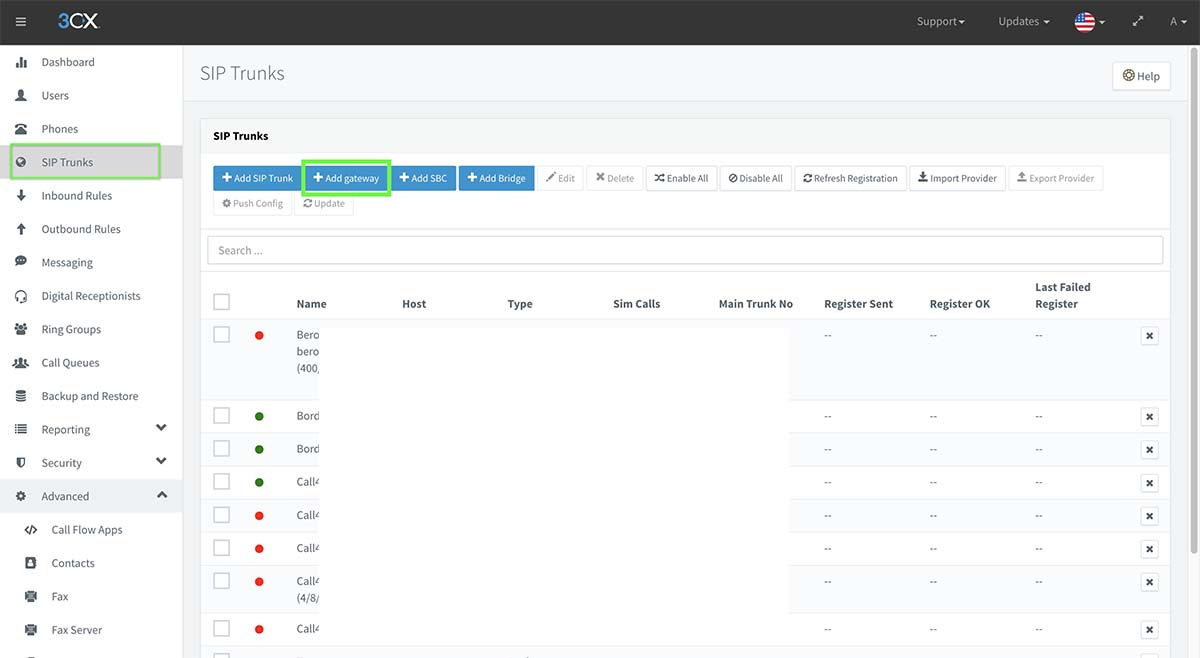
Task: Check the second trunk row checkbox
Action: pos(222,416)
